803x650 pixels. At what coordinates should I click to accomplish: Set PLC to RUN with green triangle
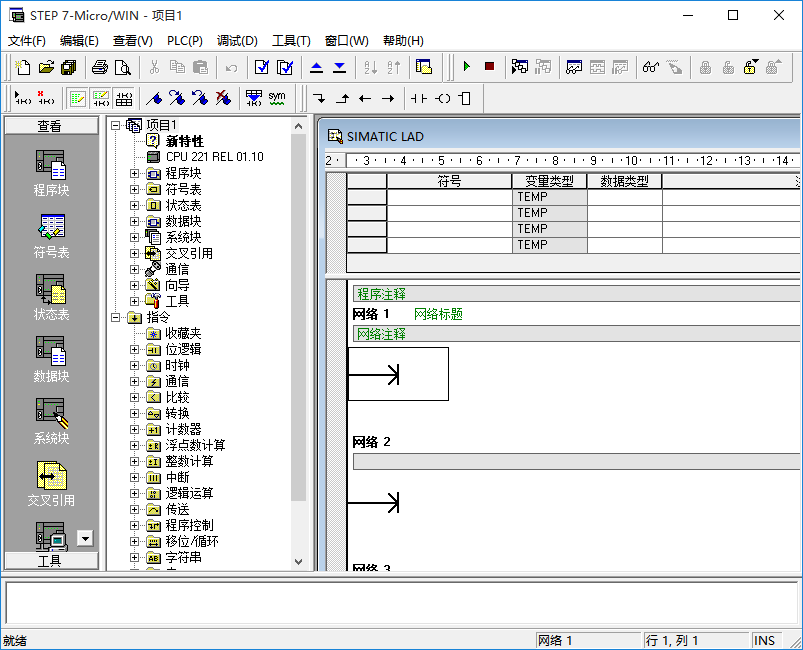467,67
